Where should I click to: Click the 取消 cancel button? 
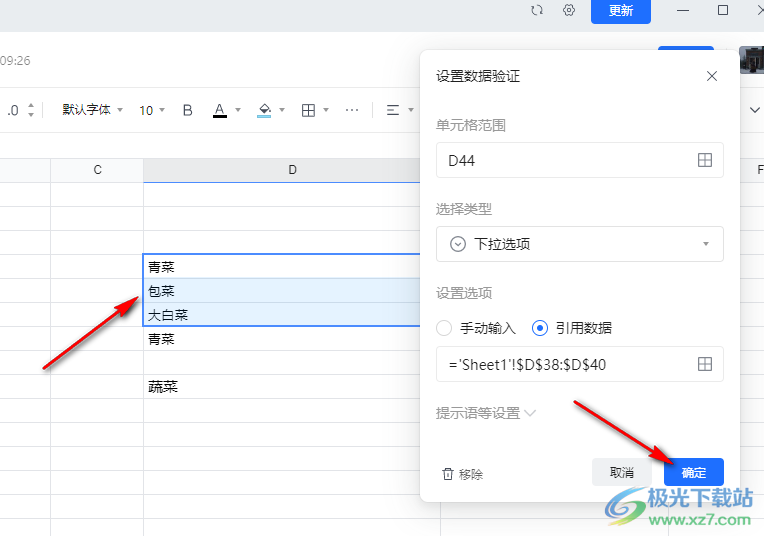622,472
